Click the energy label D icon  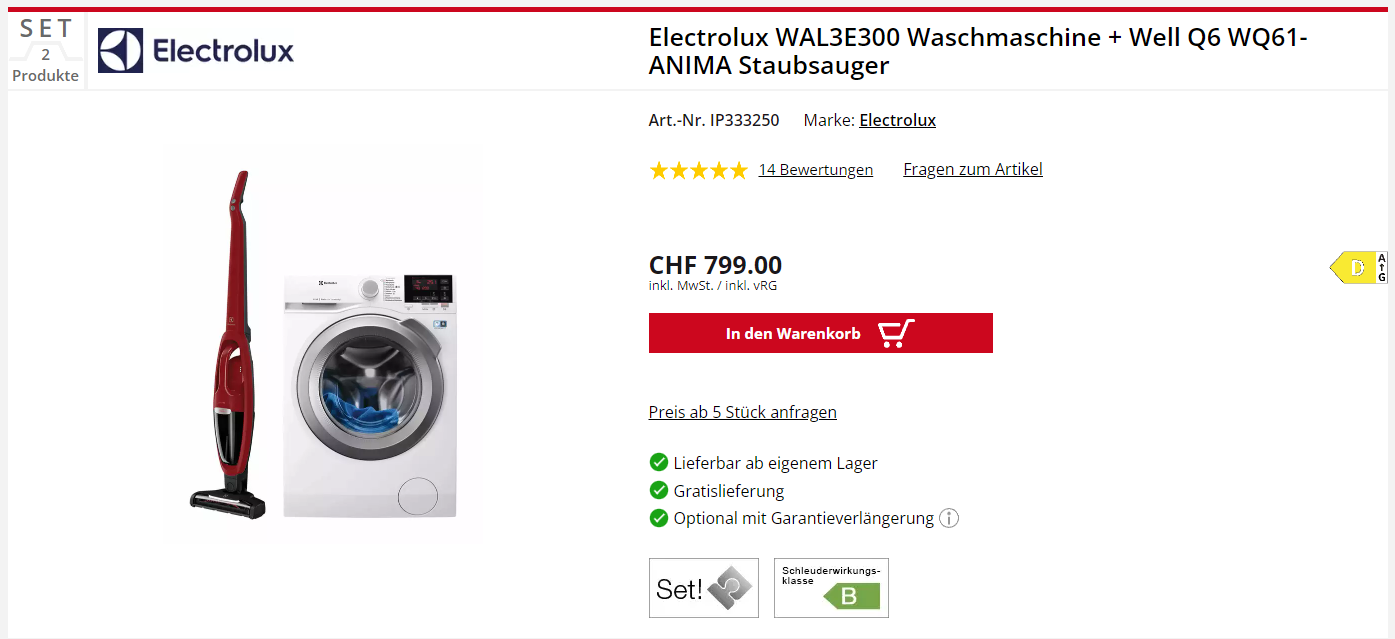click(1358, 267)
